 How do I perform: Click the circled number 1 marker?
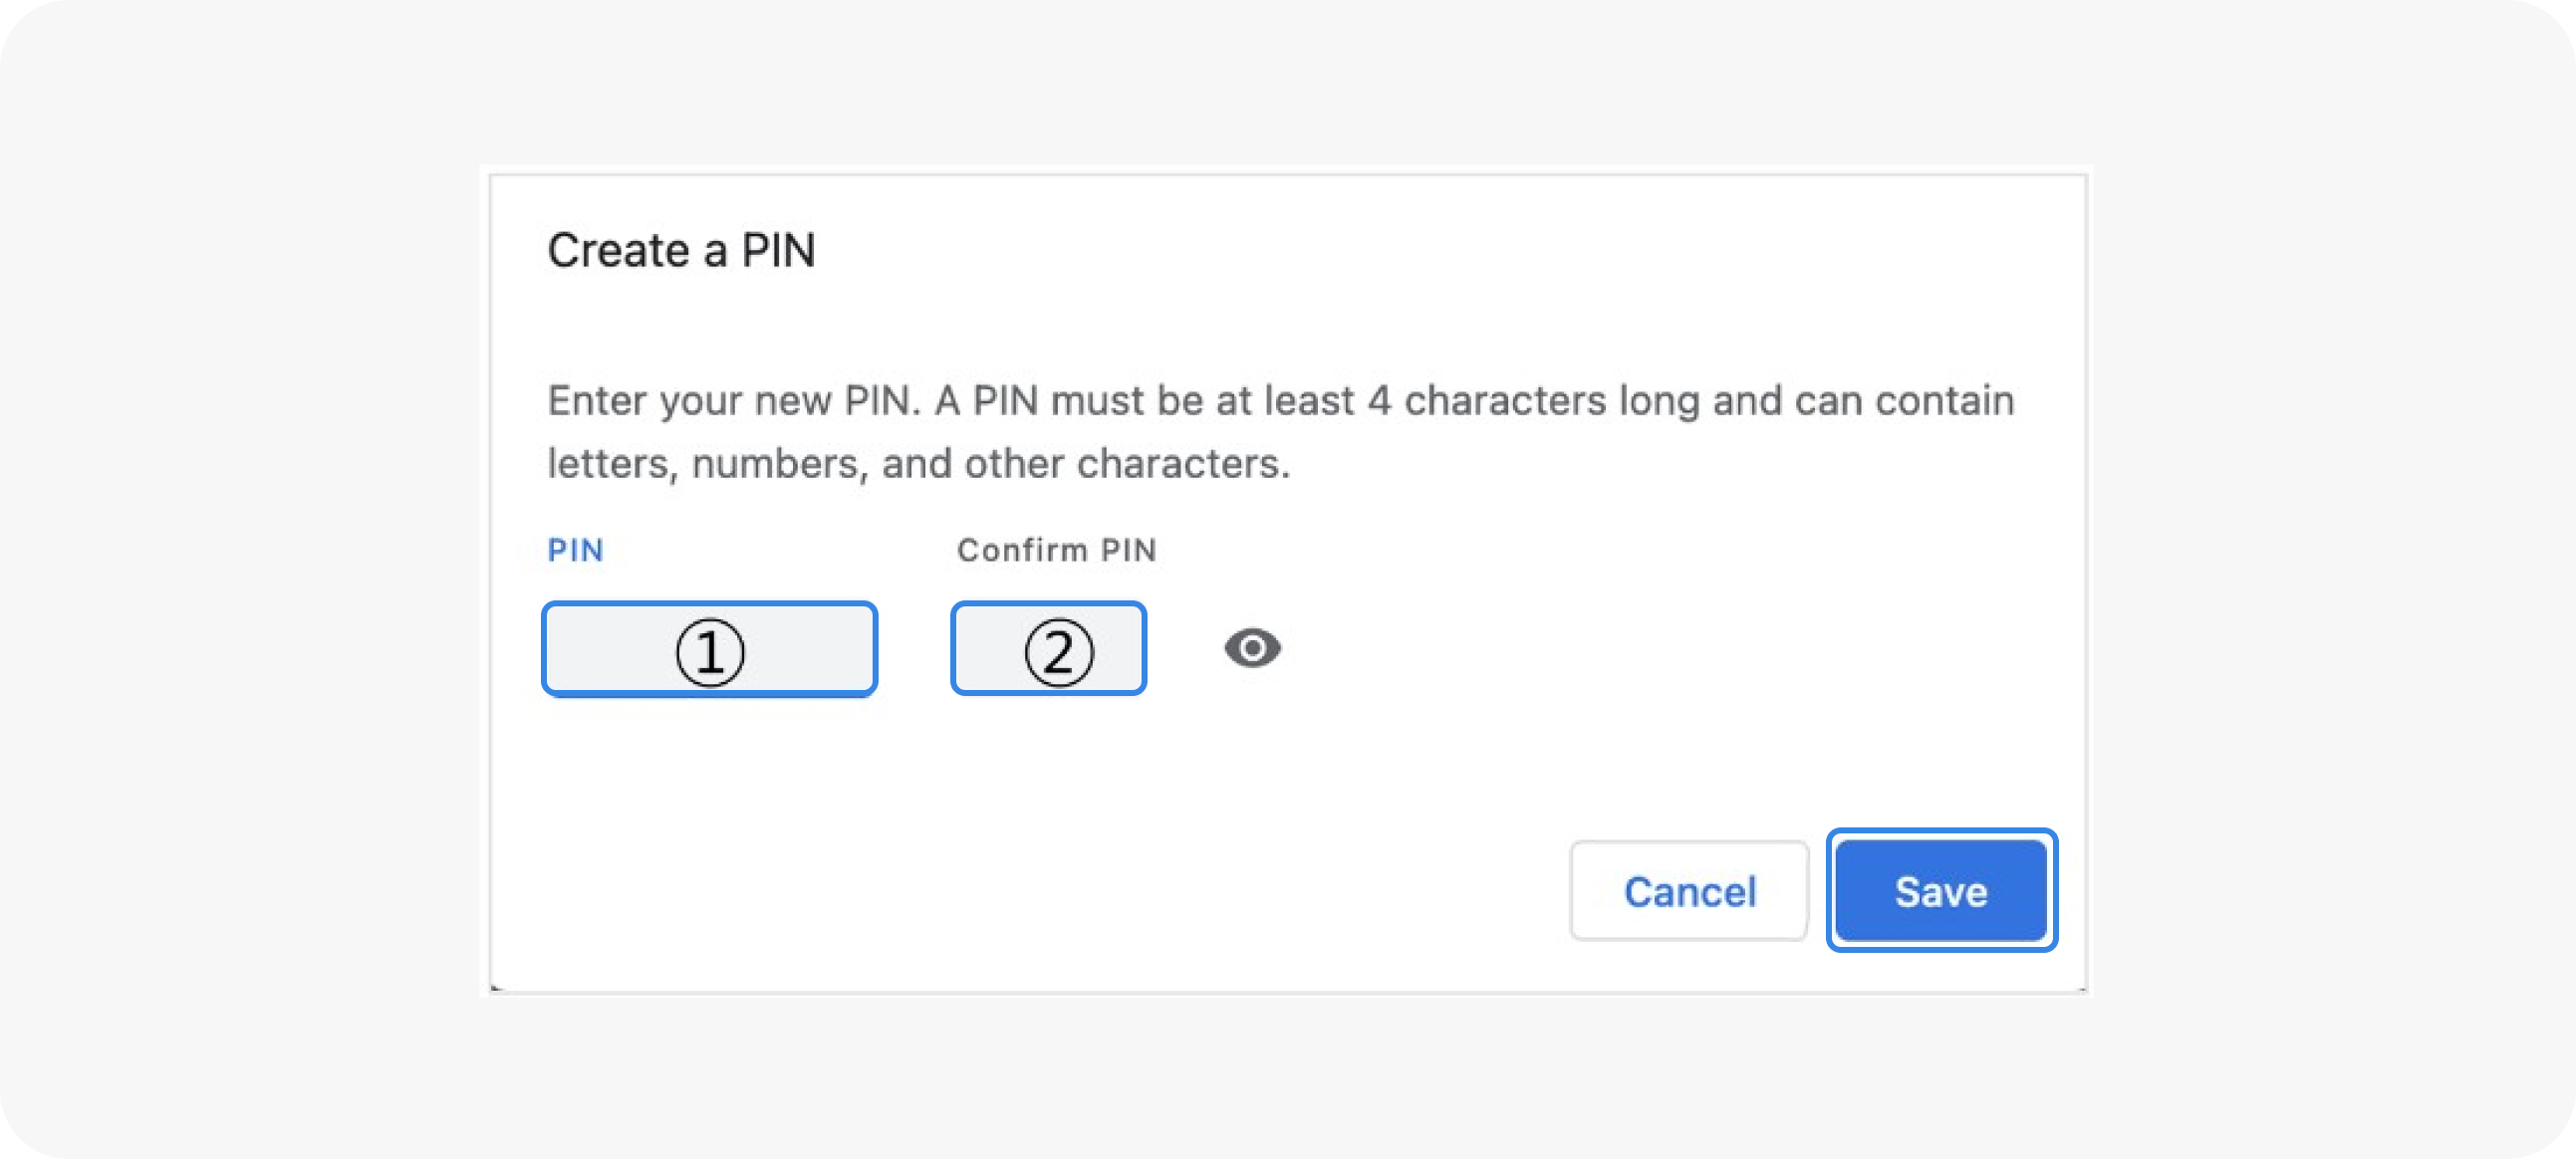point(710,652)
